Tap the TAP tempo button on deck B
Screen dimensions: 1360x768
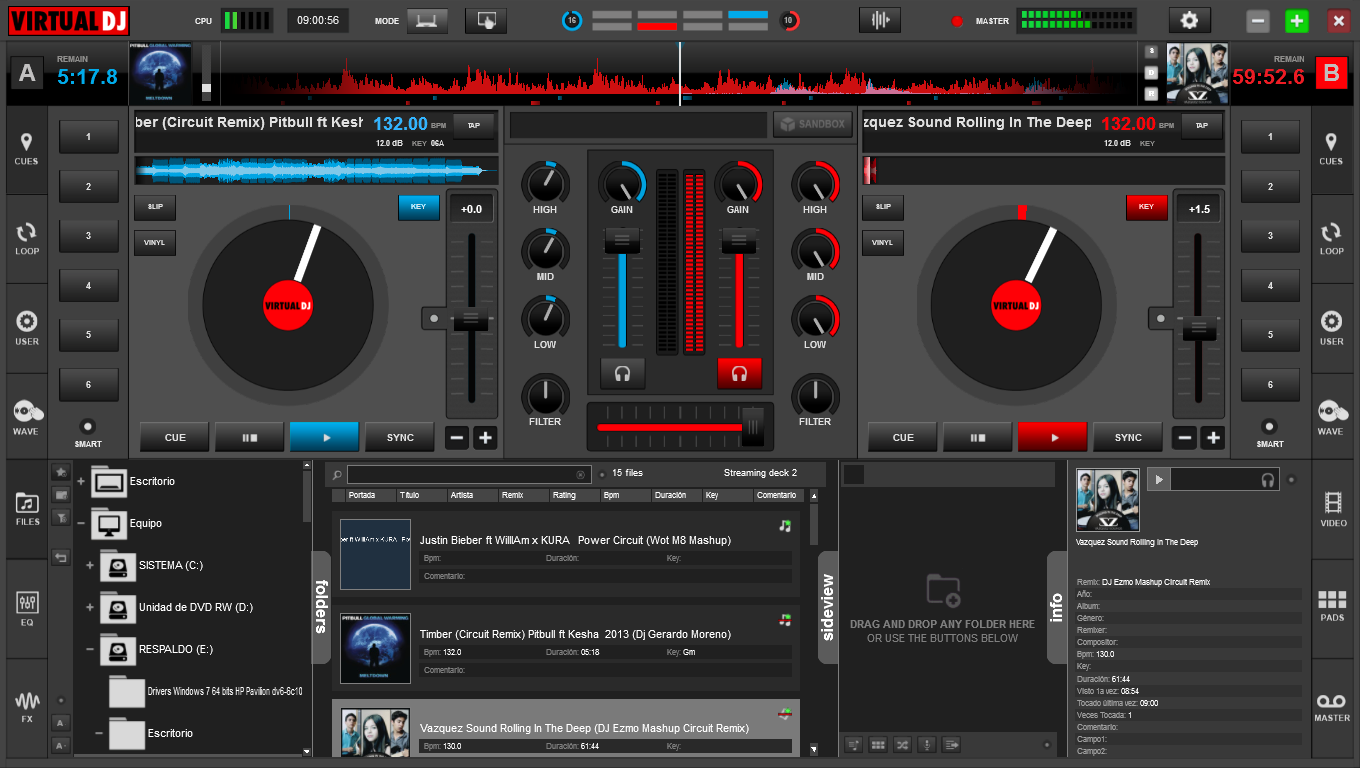click(x=1202, y=125)
